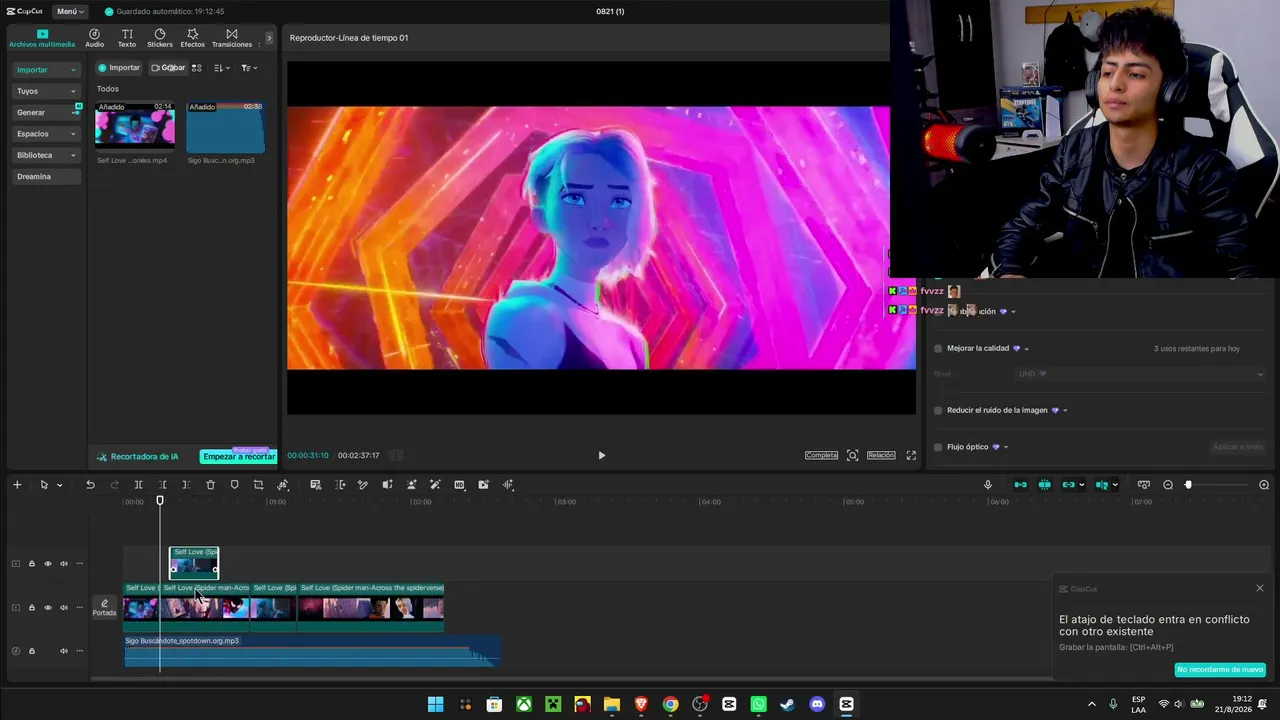The image size is (1280, 720).
Task: Click the Importar media button
Action: point(119,68)
